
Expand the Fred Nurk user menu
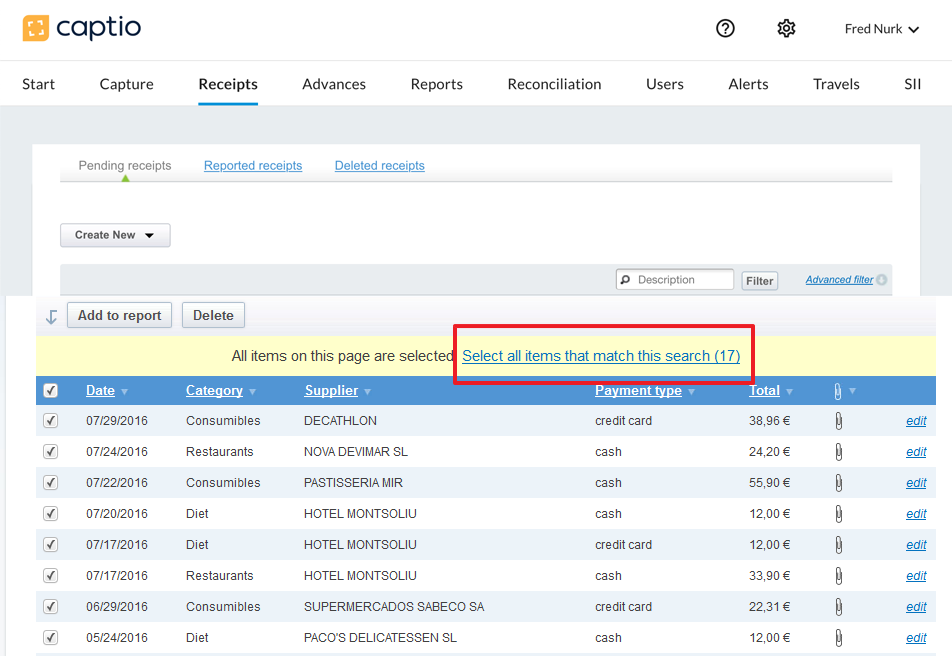[x=881, y=29]
